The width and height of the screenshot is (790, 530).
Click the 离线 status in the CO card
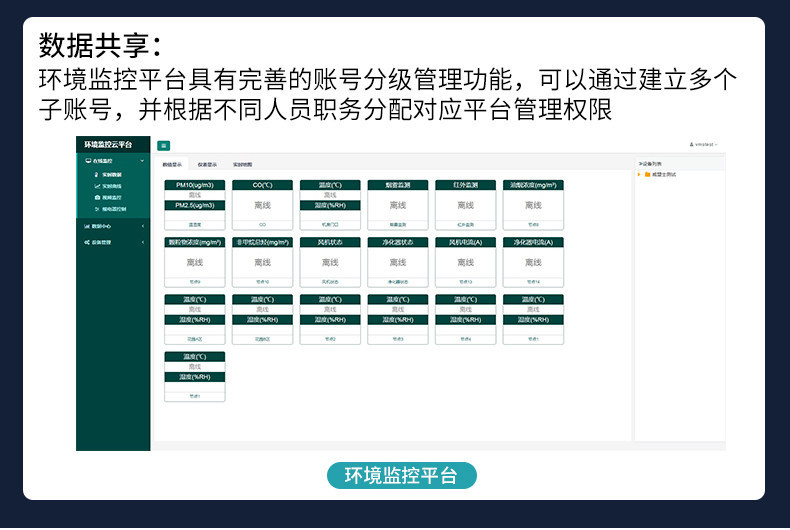coord(262,206)
